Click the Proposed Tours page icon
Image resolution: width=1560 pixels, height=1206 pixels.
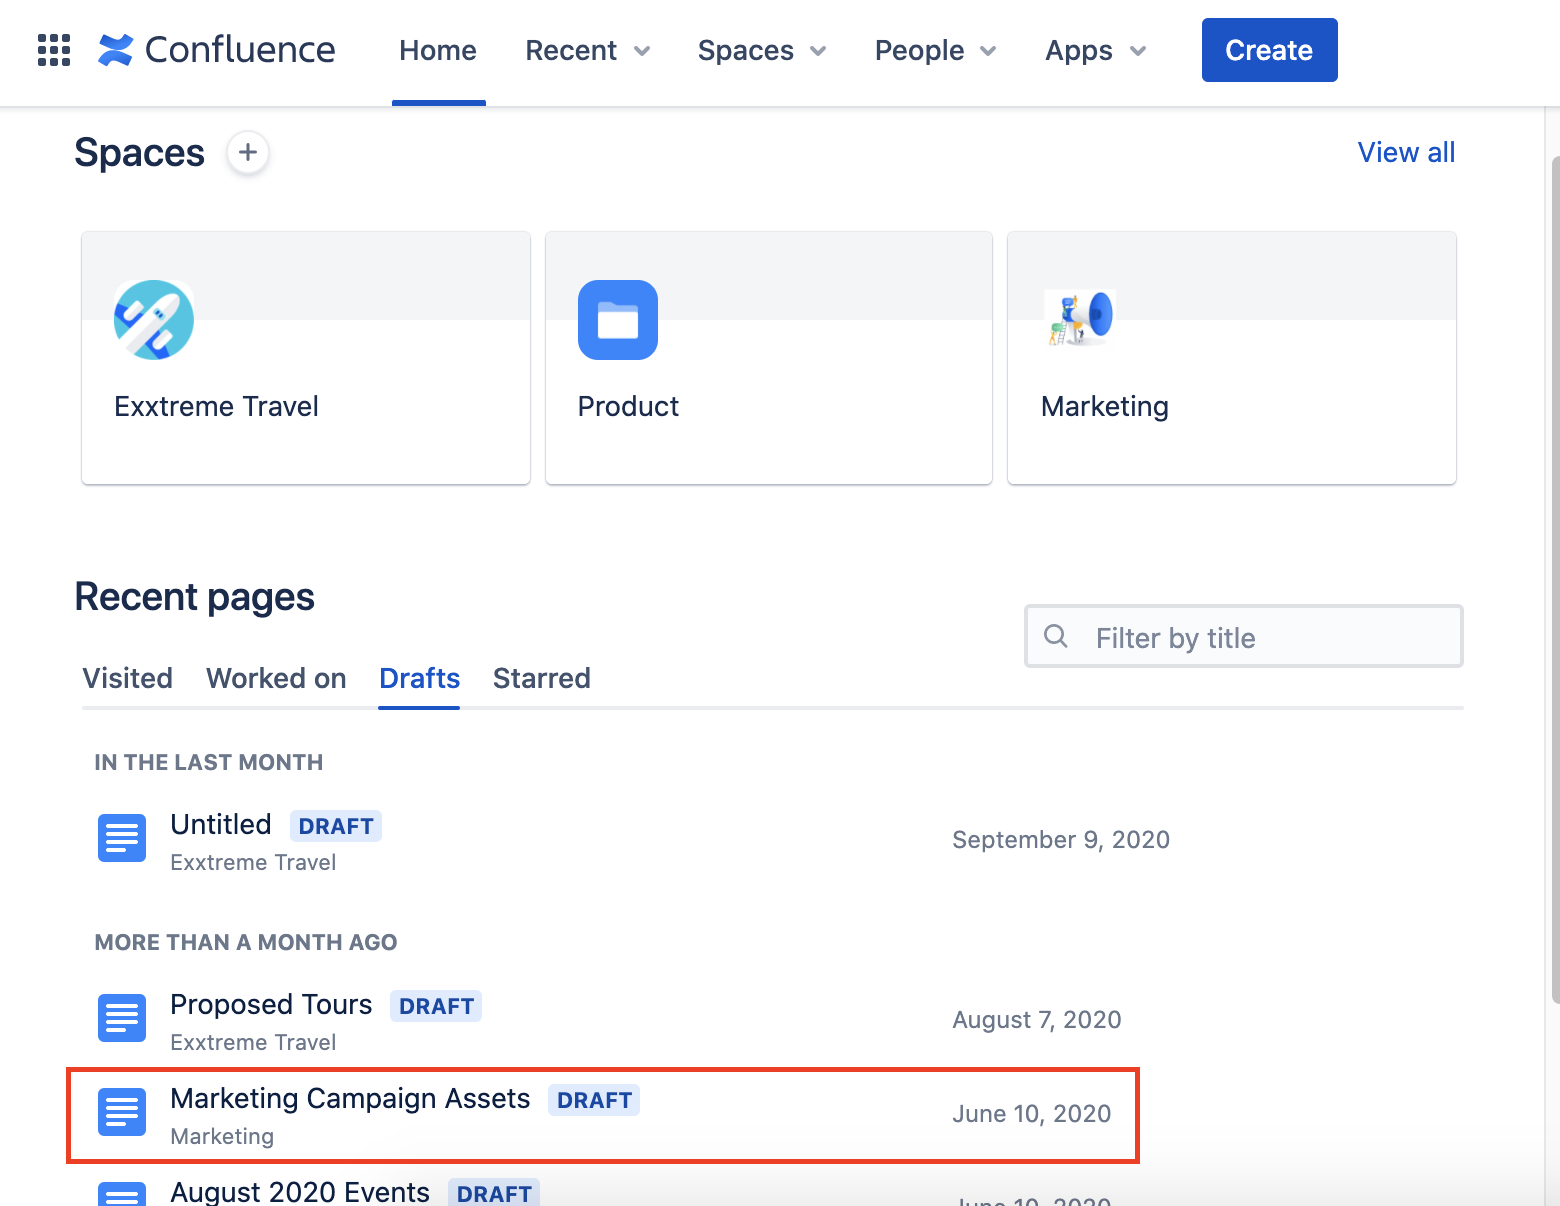click(122, 1018)
